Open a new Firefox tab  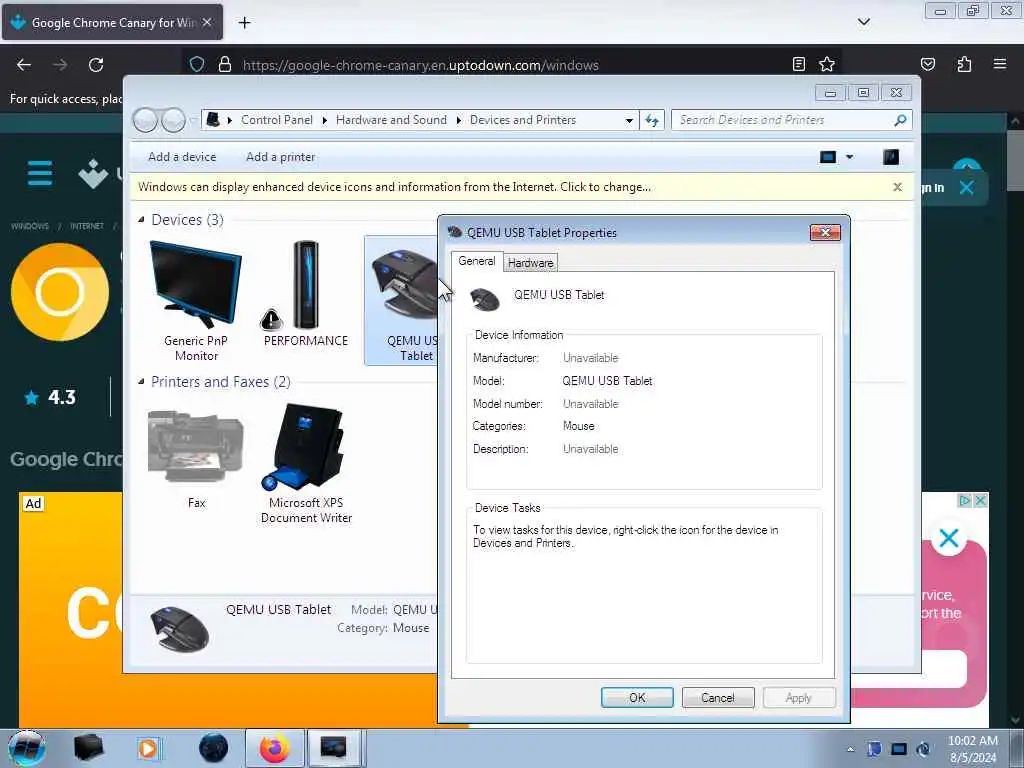(244, 23)
